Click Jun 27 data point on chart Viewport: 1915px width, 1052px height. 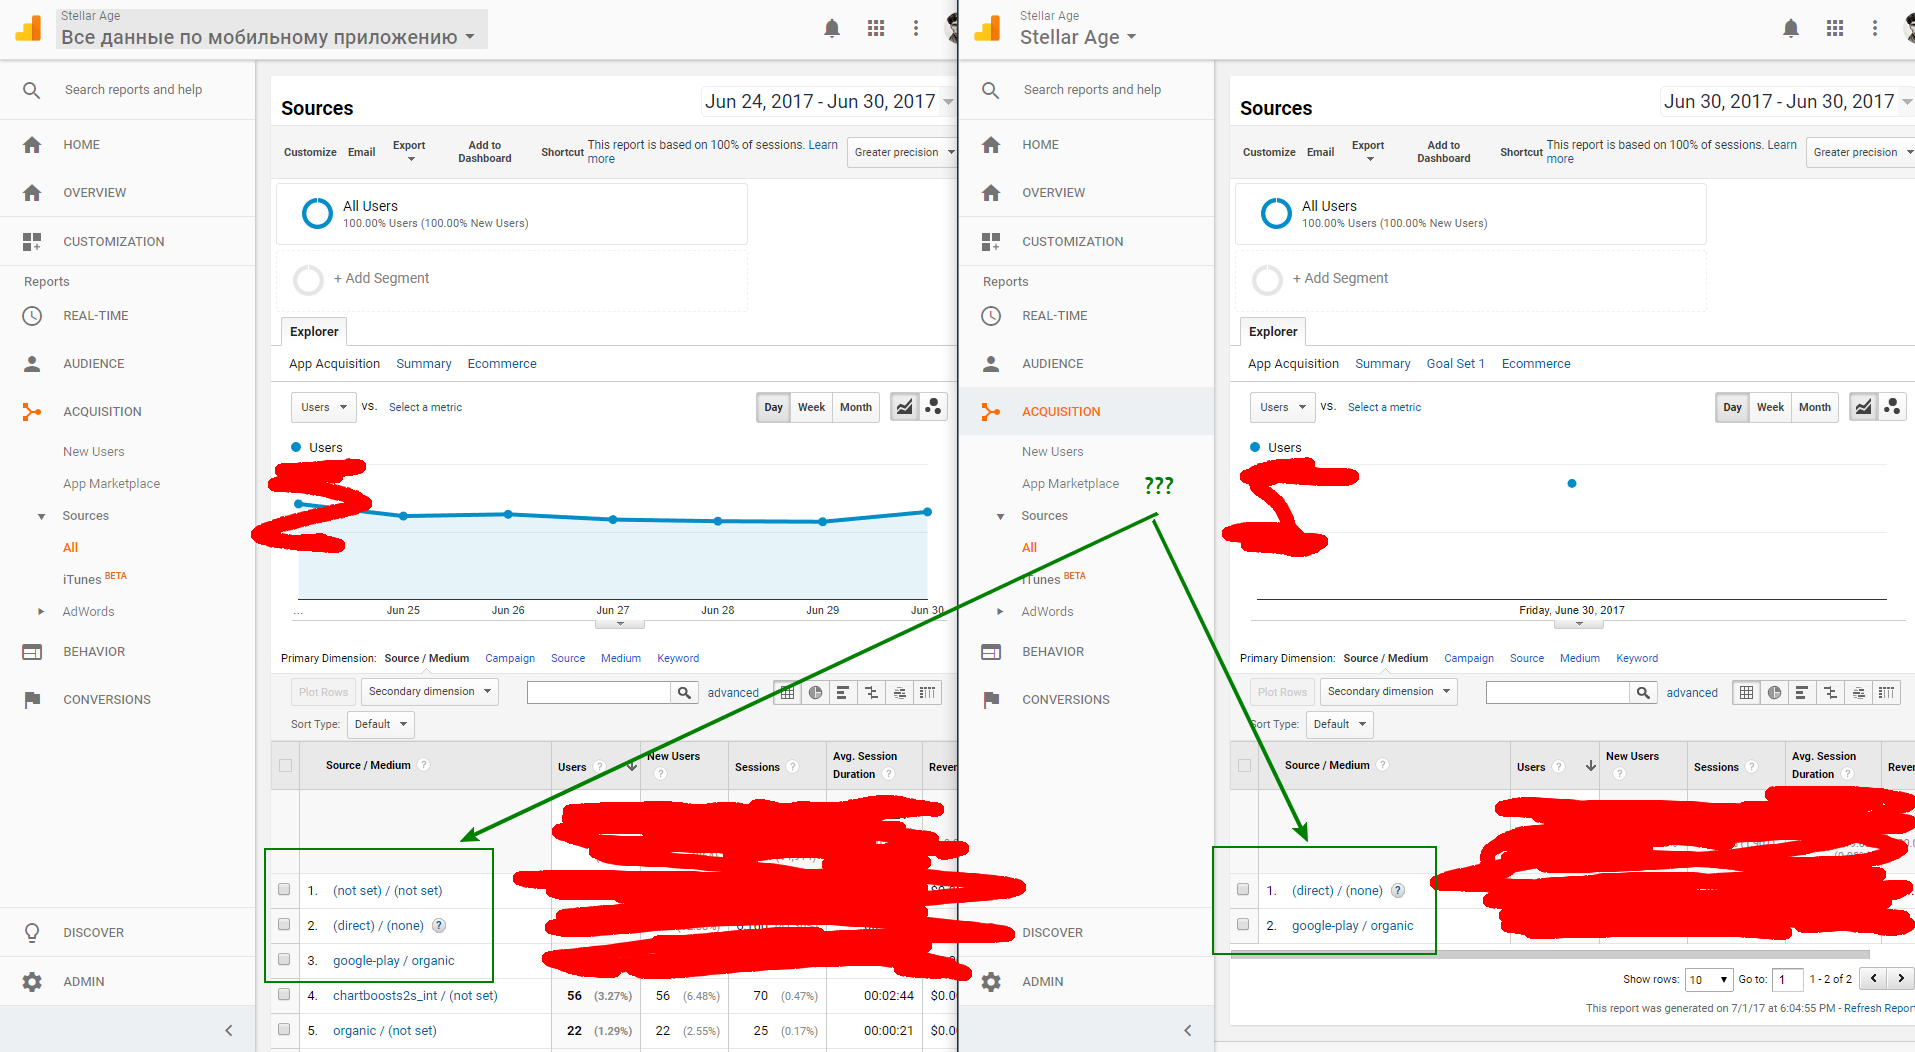[x=613, y=519]
